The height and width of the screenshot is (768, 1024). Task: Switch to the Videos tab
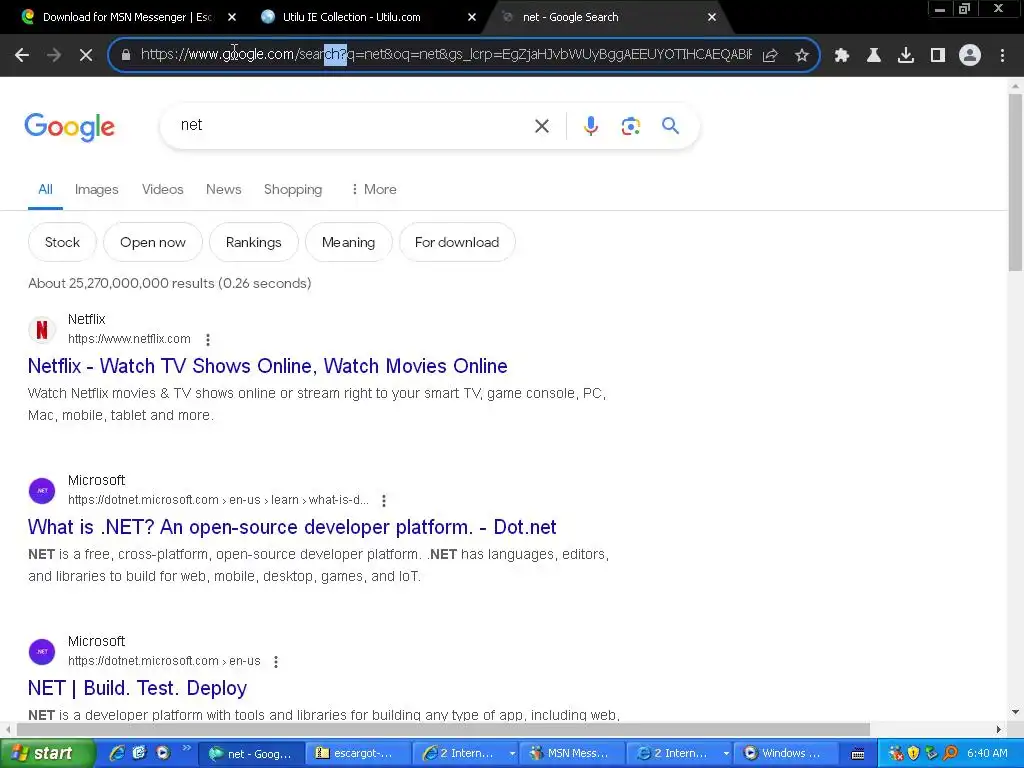[x=163, y=189]
